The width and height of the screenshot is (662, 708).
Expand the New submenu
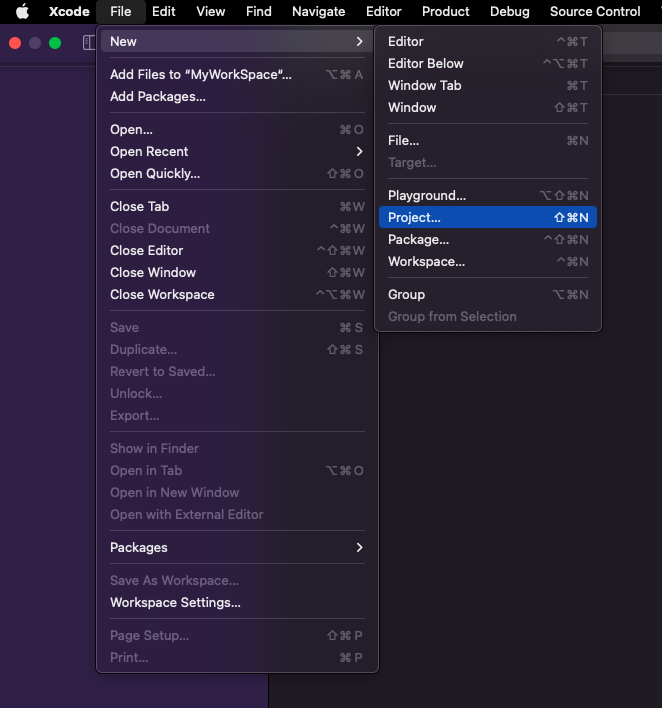tap(237, 42)
